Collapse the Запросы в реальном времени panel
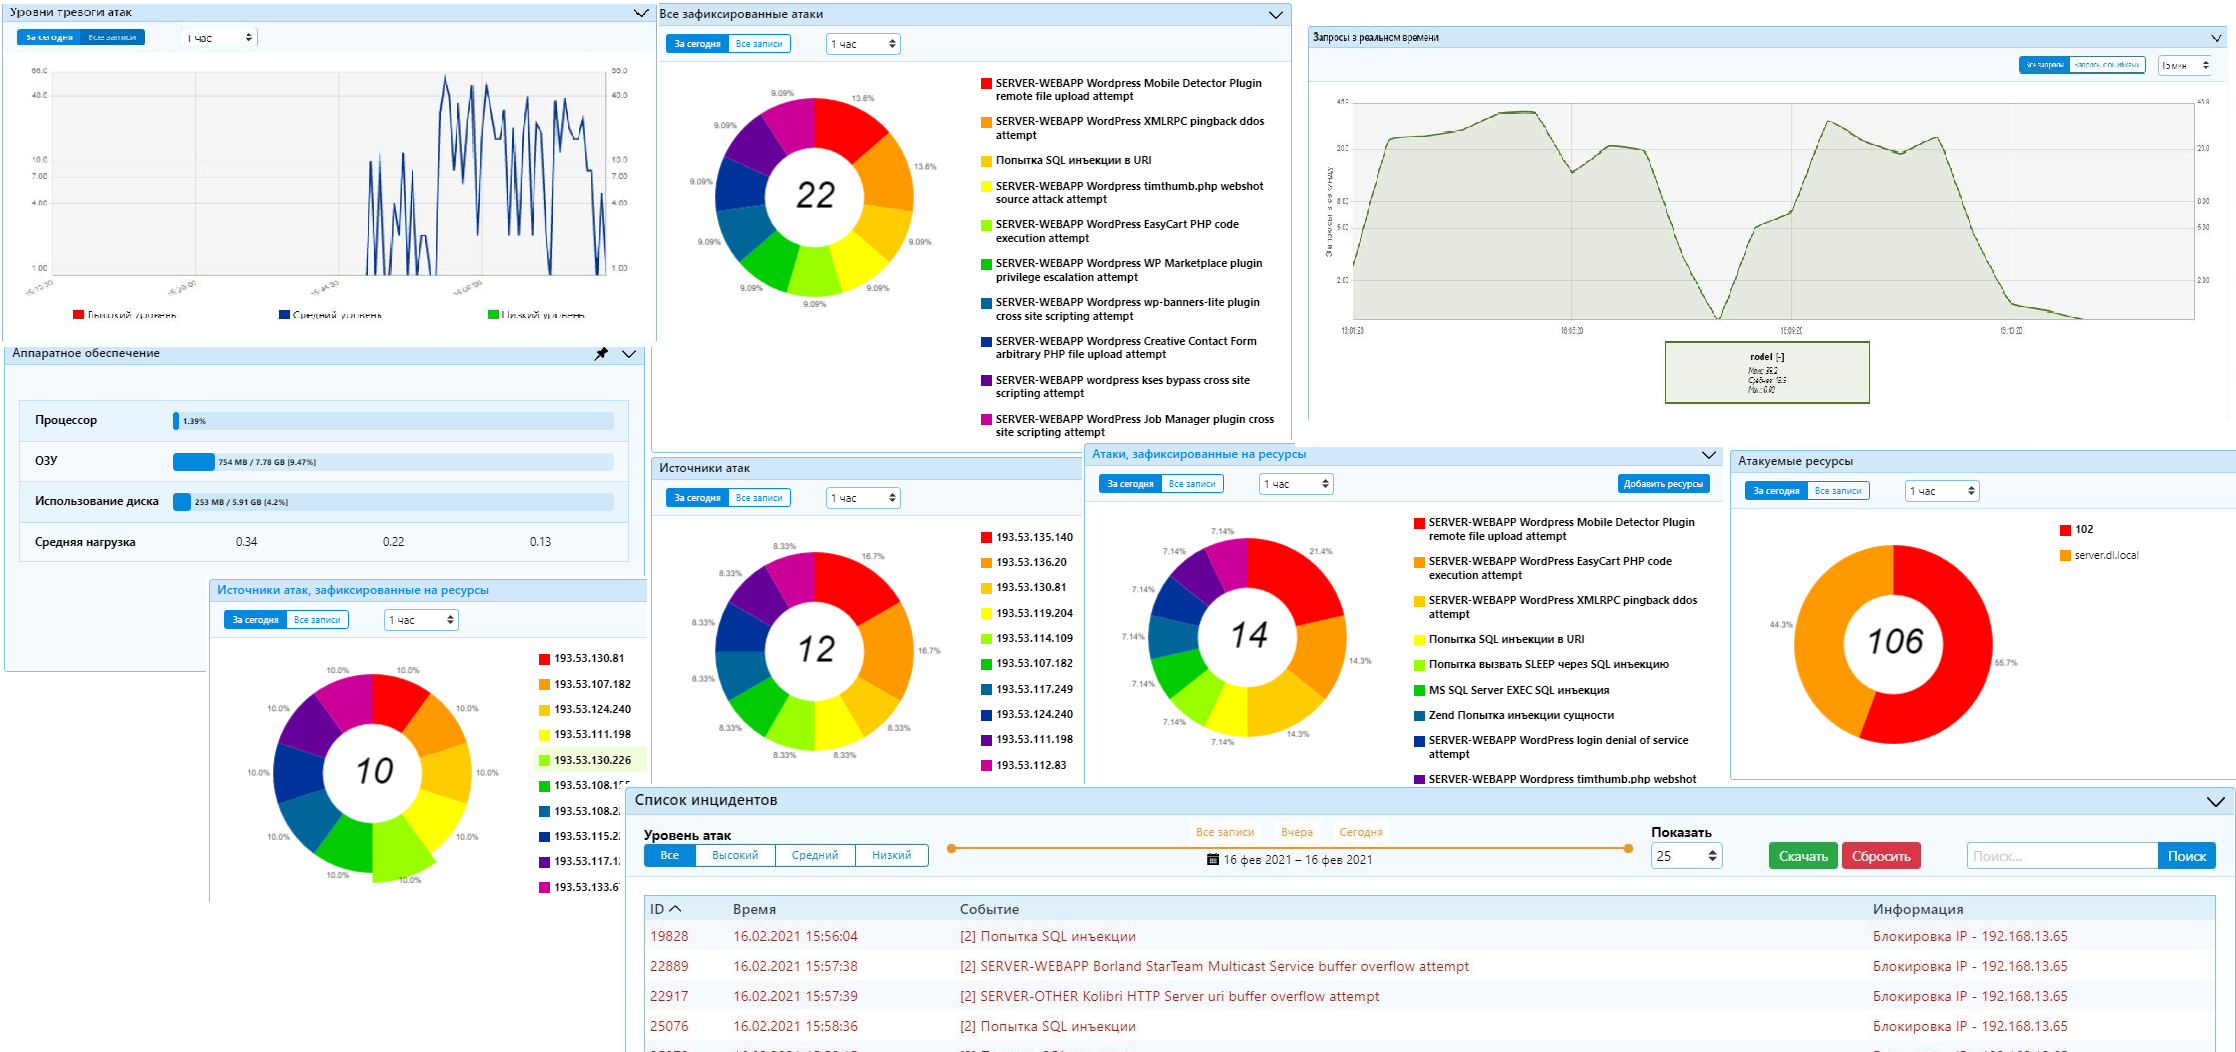 click(x=2216, y=38)
